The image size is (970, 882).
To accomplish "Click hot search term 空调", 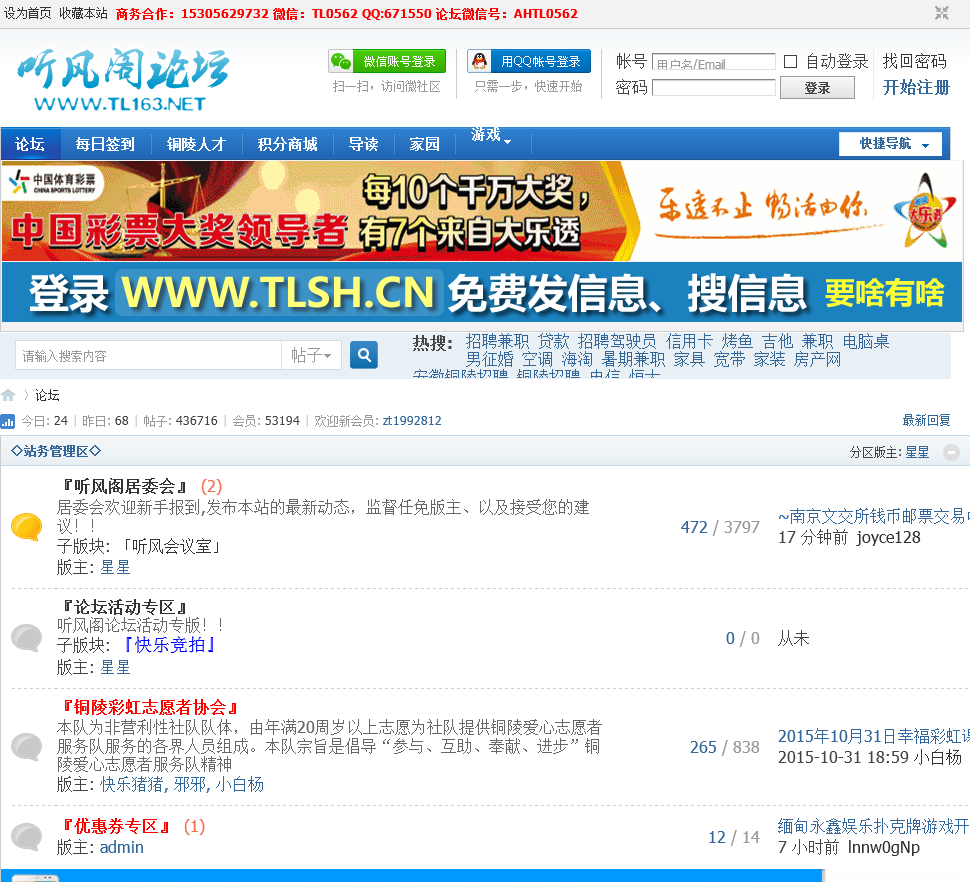I will [537, 359].
